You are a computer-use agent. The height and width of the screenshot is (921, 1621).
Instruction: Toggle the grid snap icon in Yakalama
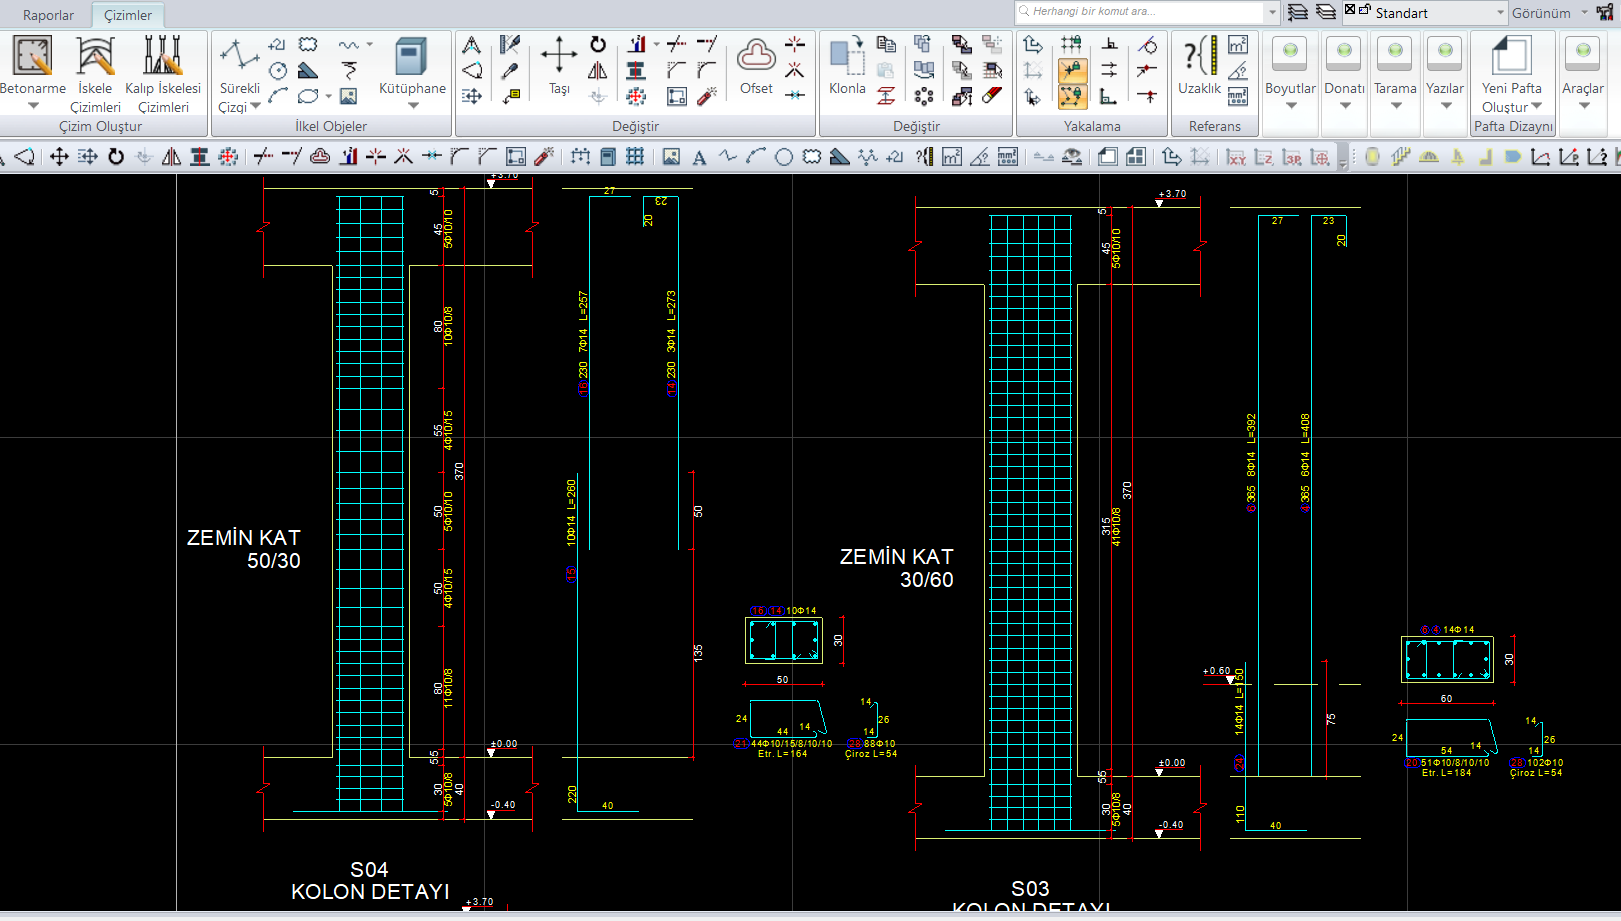pyautogui.click(x=1072, y=44)
